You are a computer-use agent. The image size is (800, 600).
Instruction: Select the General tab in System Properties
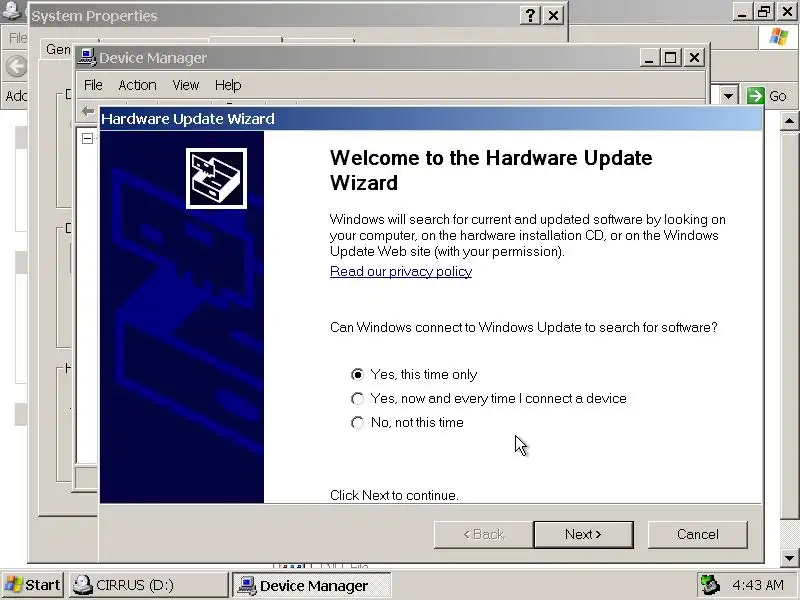click(58, 49)
